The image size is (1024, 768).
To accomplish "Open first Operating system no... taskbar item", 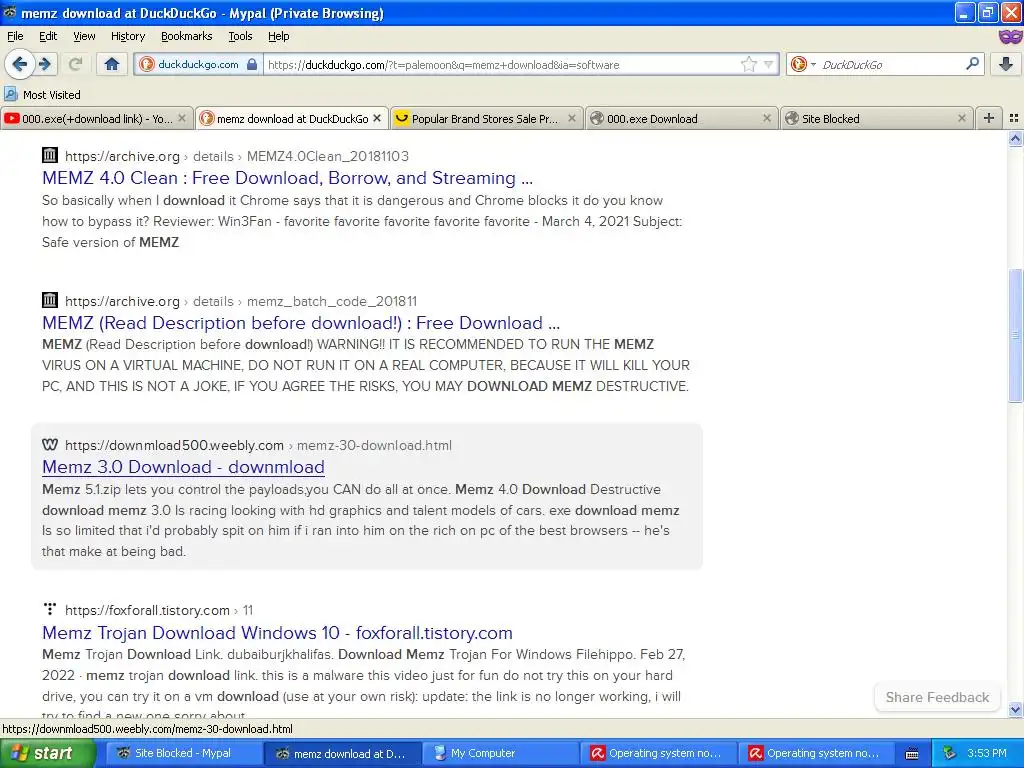I will 658,753.
